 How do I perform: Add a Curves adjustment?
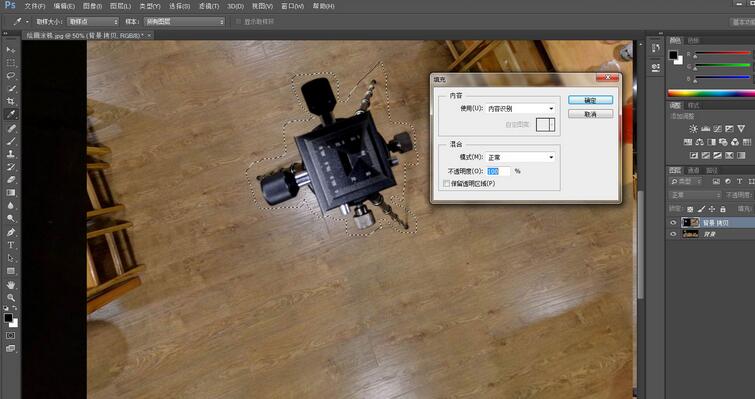(x=717, y=129)
